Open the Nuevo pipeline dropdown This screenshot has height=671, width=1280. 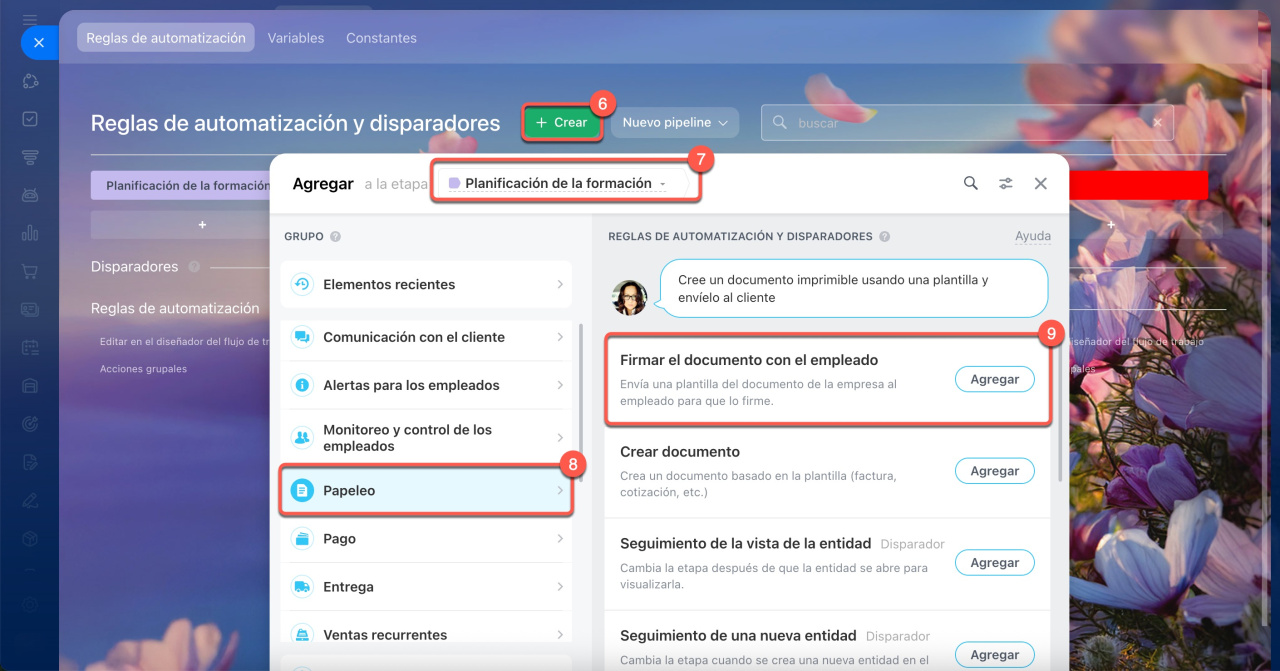tap(675, 123)
